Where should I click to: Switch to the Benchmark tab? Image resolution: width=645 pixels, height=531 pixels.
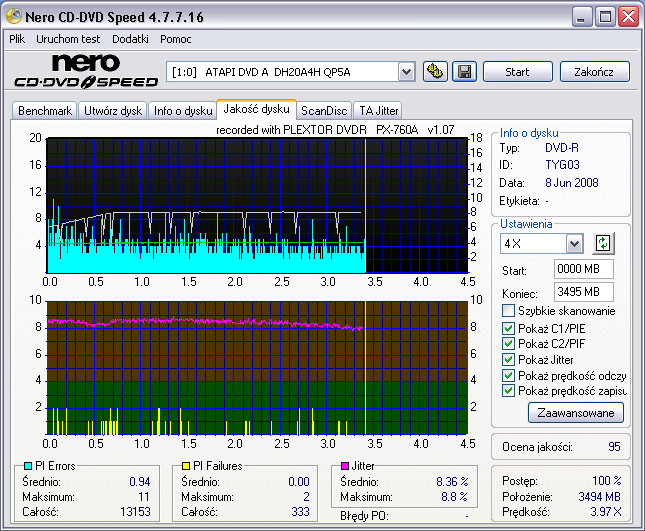45,111
